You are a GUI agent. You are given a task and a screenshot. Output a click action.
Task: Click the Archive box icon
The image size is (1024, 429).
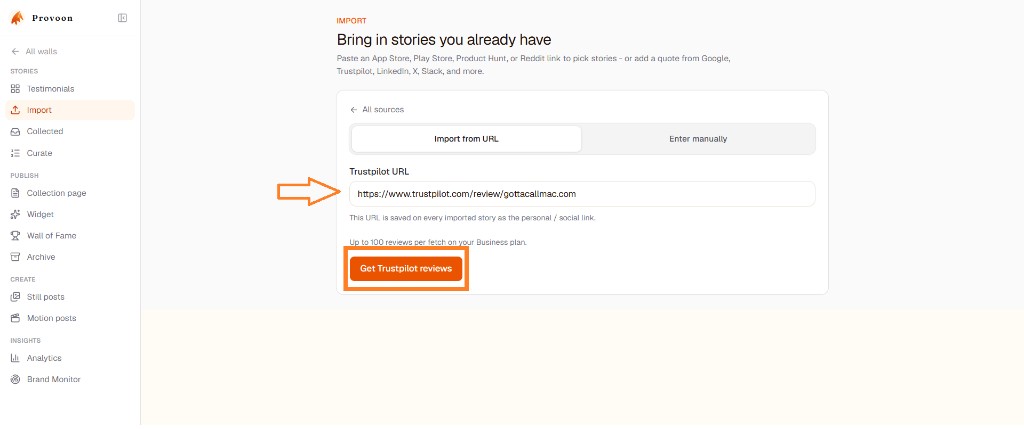(x=16, y=257)
